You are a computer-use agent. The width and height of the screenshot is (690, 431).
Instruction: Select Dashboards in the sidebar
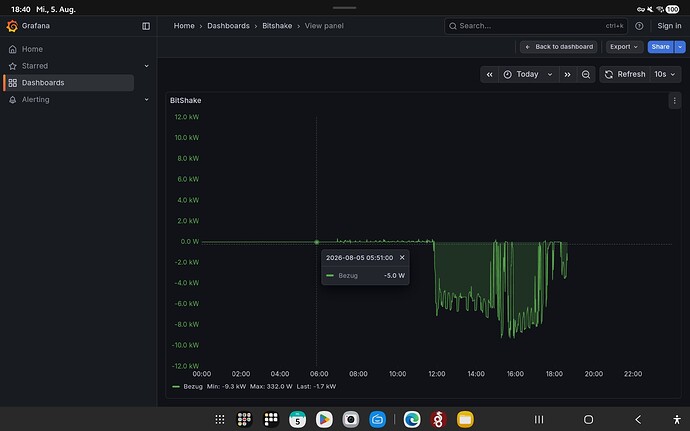click(69, 83)
